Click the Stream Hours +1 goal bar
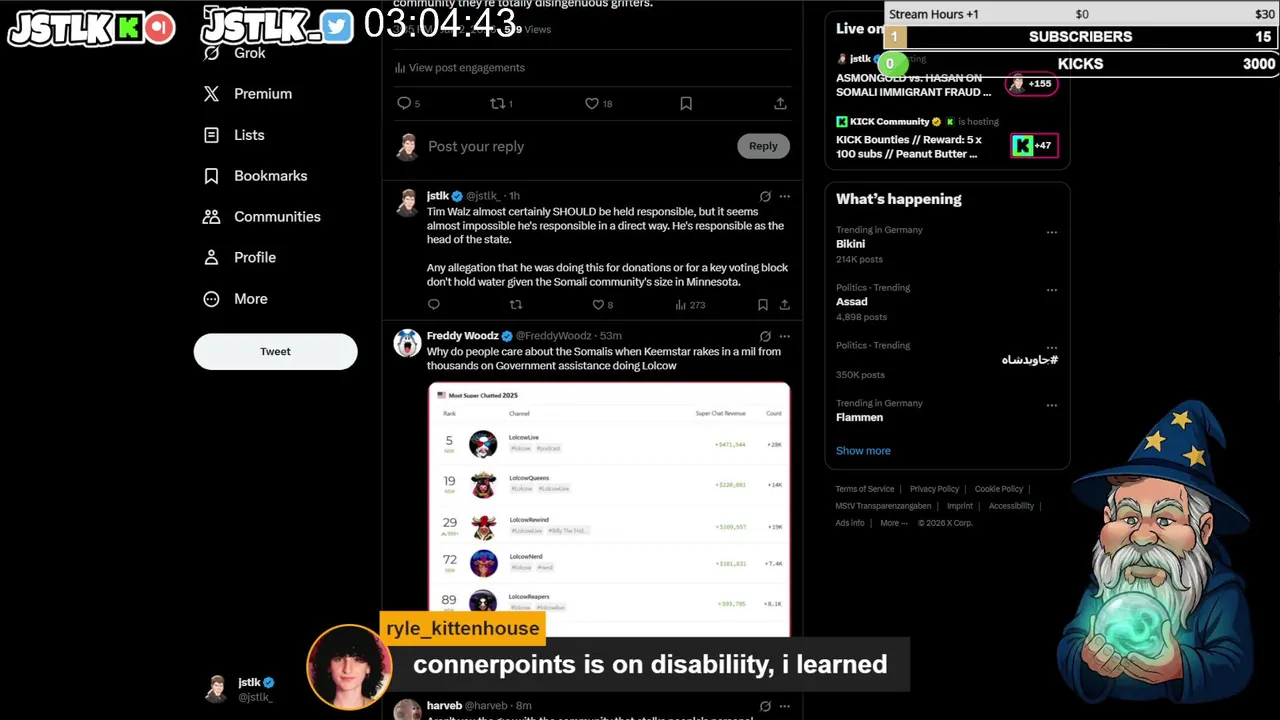Image resolution: width=1280 pixels, height=720 pixels. click(1081, 14)
